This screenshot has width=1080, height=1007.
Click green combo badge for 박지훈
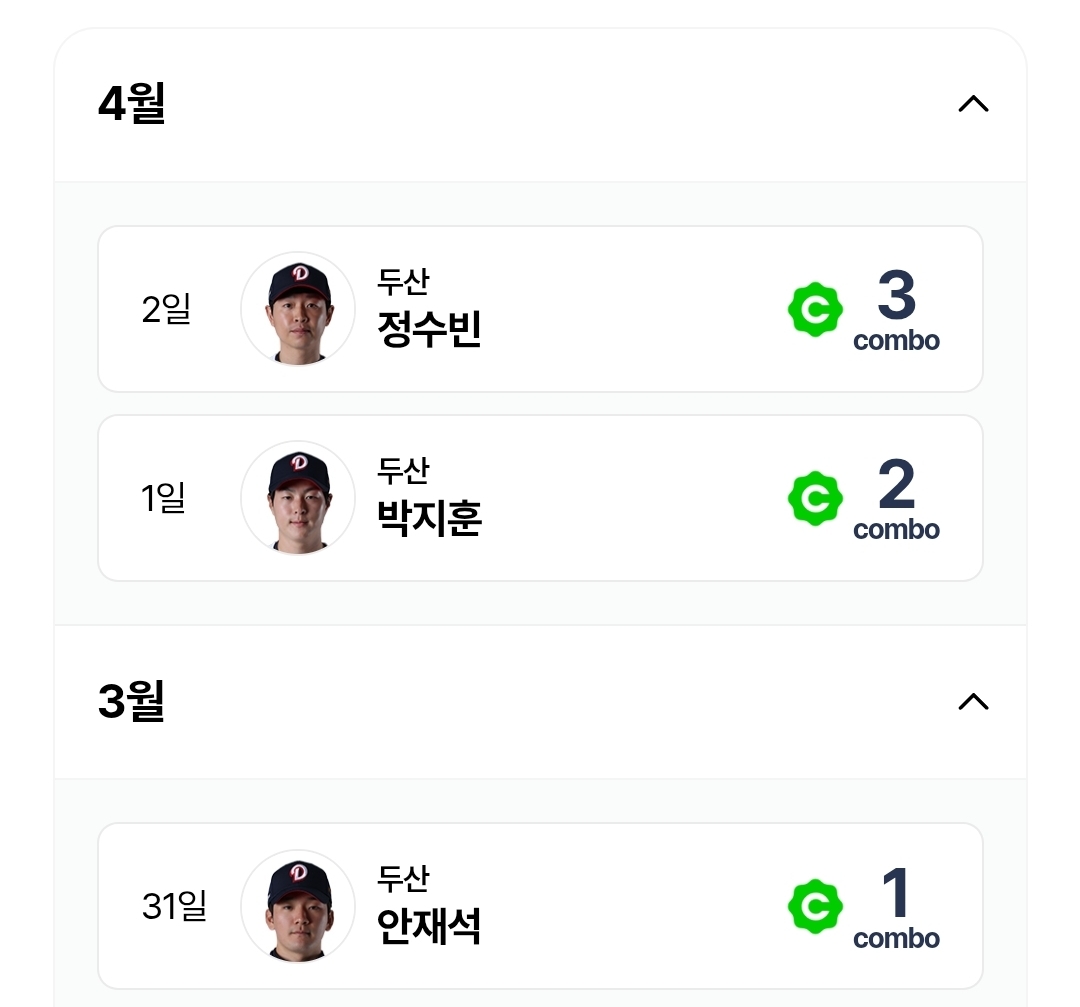point(815,499)
